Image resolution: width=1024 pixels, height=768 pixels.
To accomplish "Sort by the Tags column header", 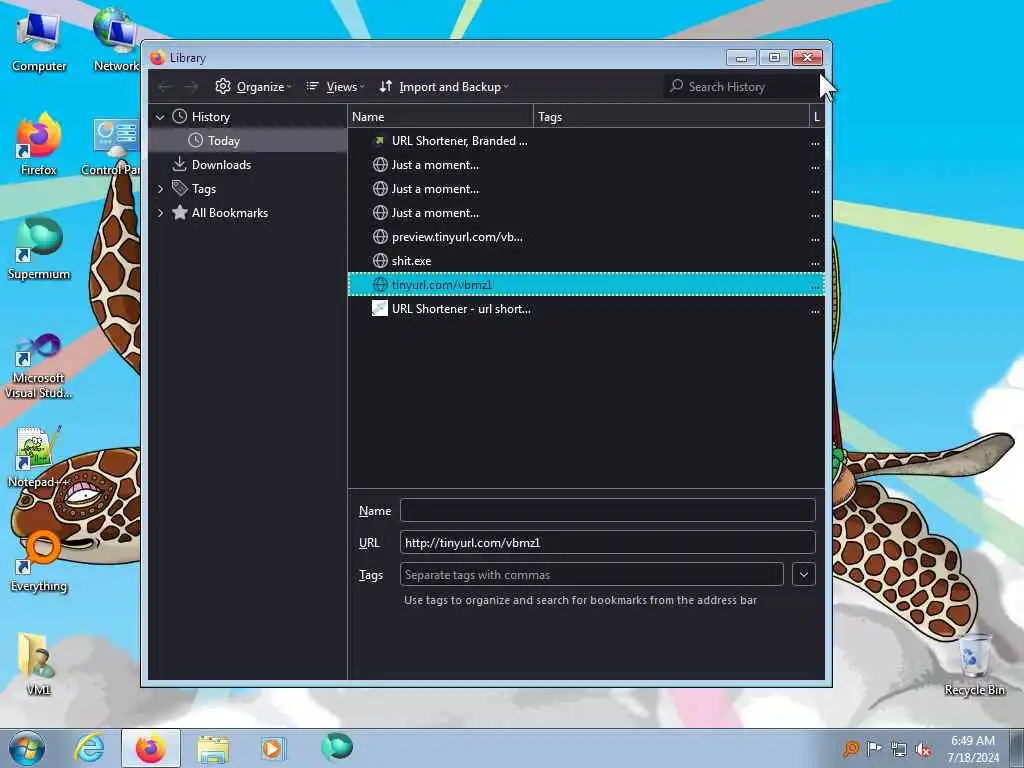I will tap(671, 117).
